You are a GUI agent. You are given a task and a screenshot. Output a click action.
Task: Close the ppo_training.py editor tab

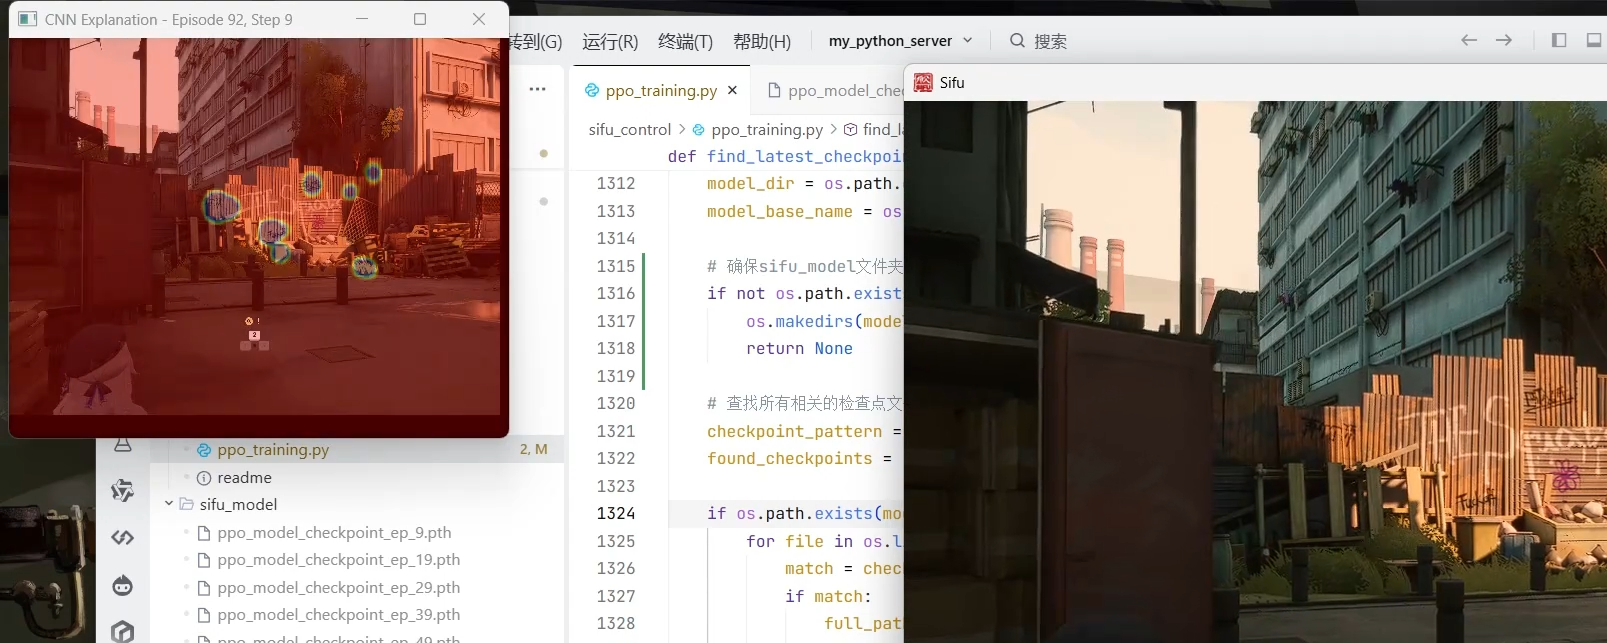coord(733,90)
